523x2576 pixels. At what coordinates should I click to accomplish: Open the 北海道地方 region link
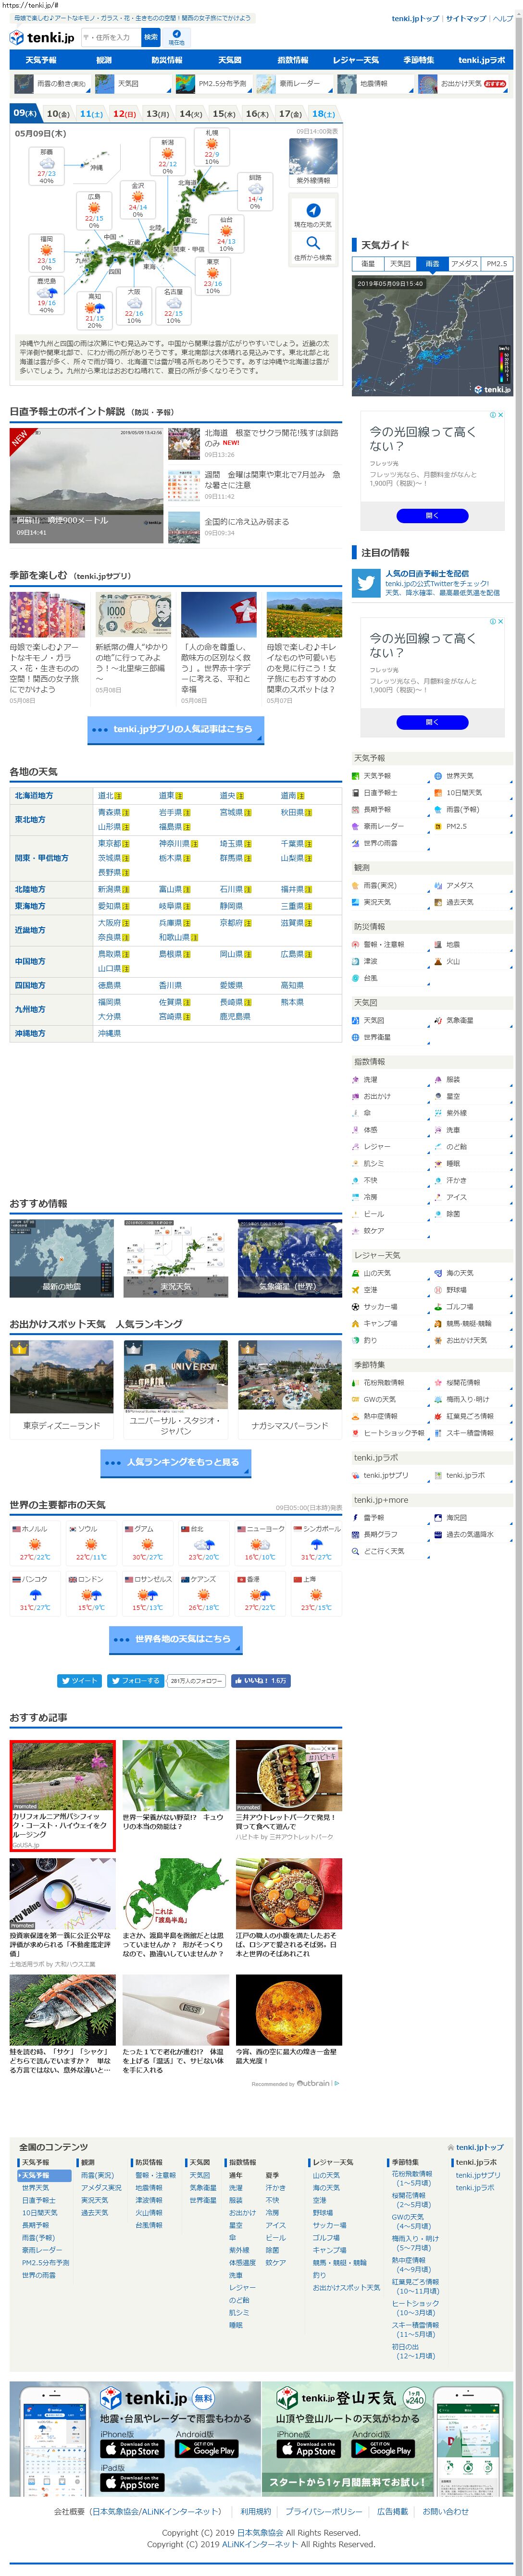click(34, 796)
